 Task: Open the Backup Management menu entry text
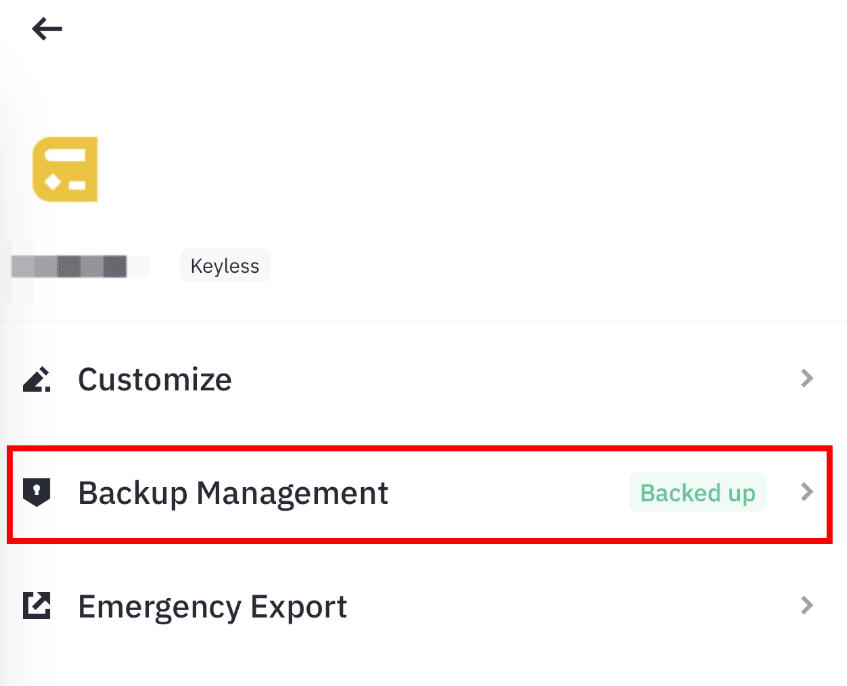coord(233,493)
